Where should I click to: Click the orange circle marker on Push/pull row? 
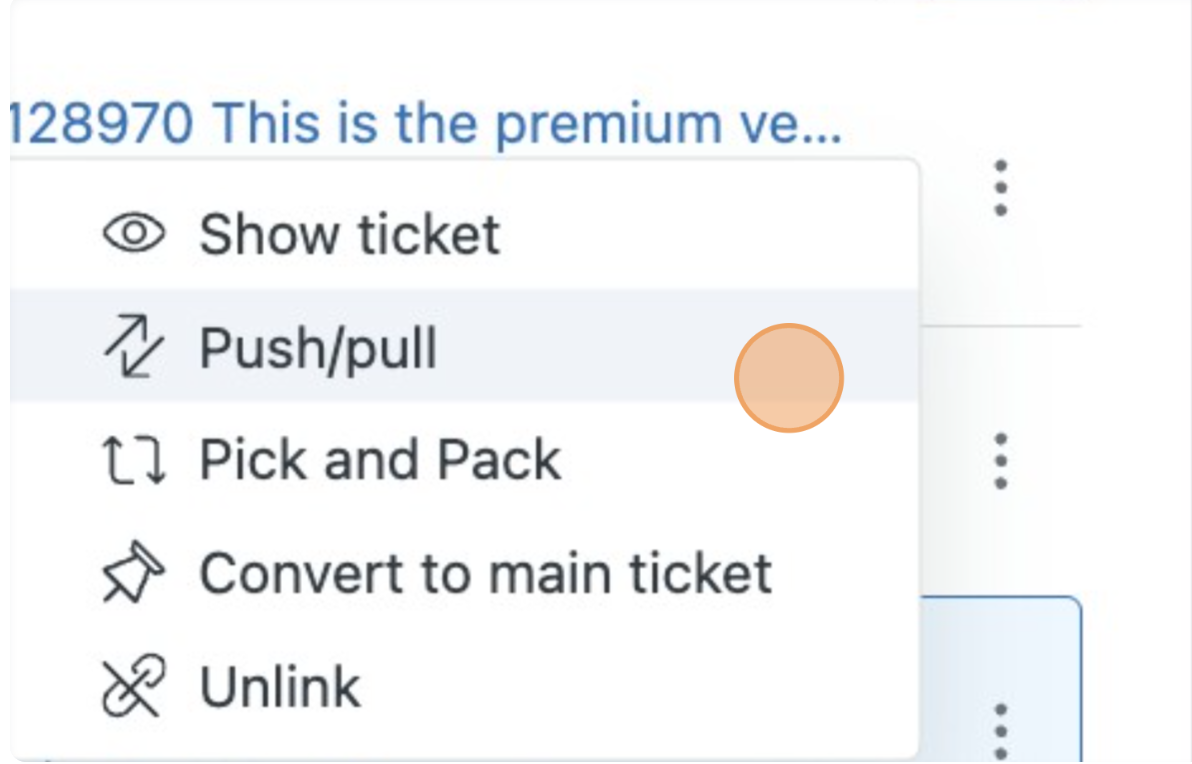pos(789,378)
